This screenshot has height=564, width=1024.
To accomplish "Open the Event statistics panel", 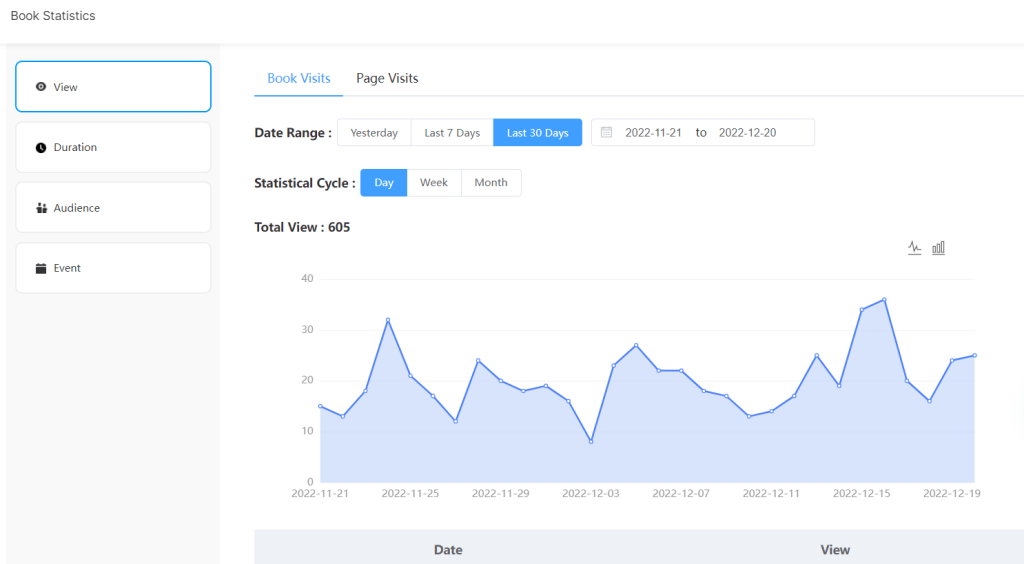I will [x=113, y=268].
